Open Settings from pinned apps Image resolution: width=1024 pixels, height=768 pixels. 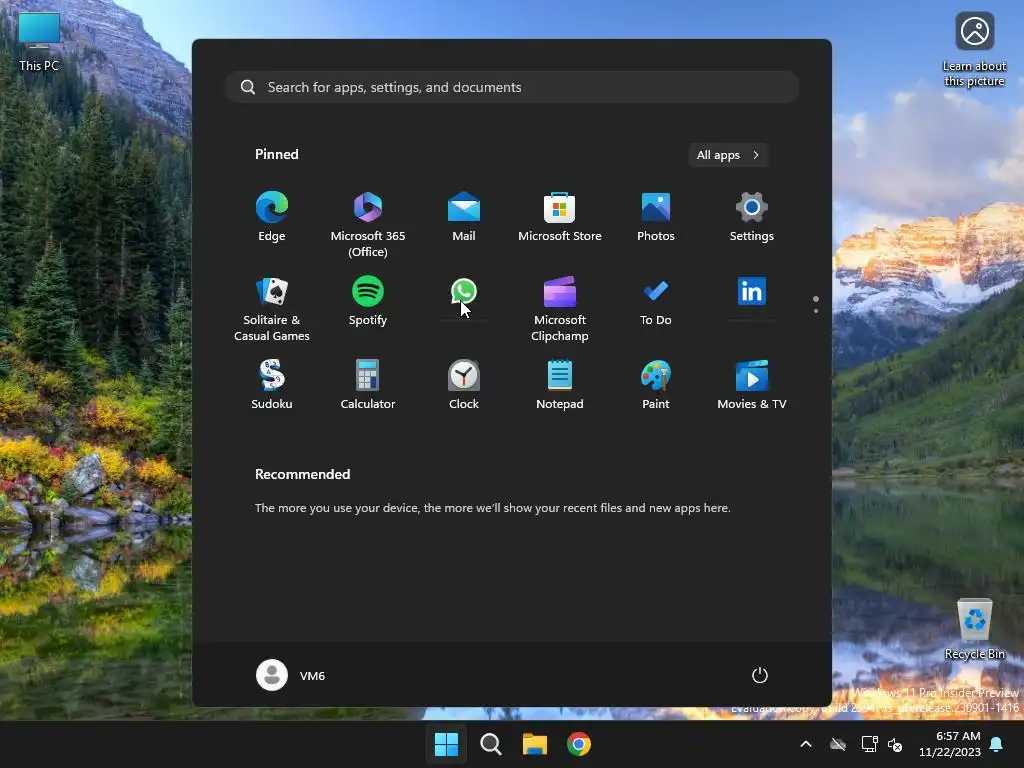[752, 217]
